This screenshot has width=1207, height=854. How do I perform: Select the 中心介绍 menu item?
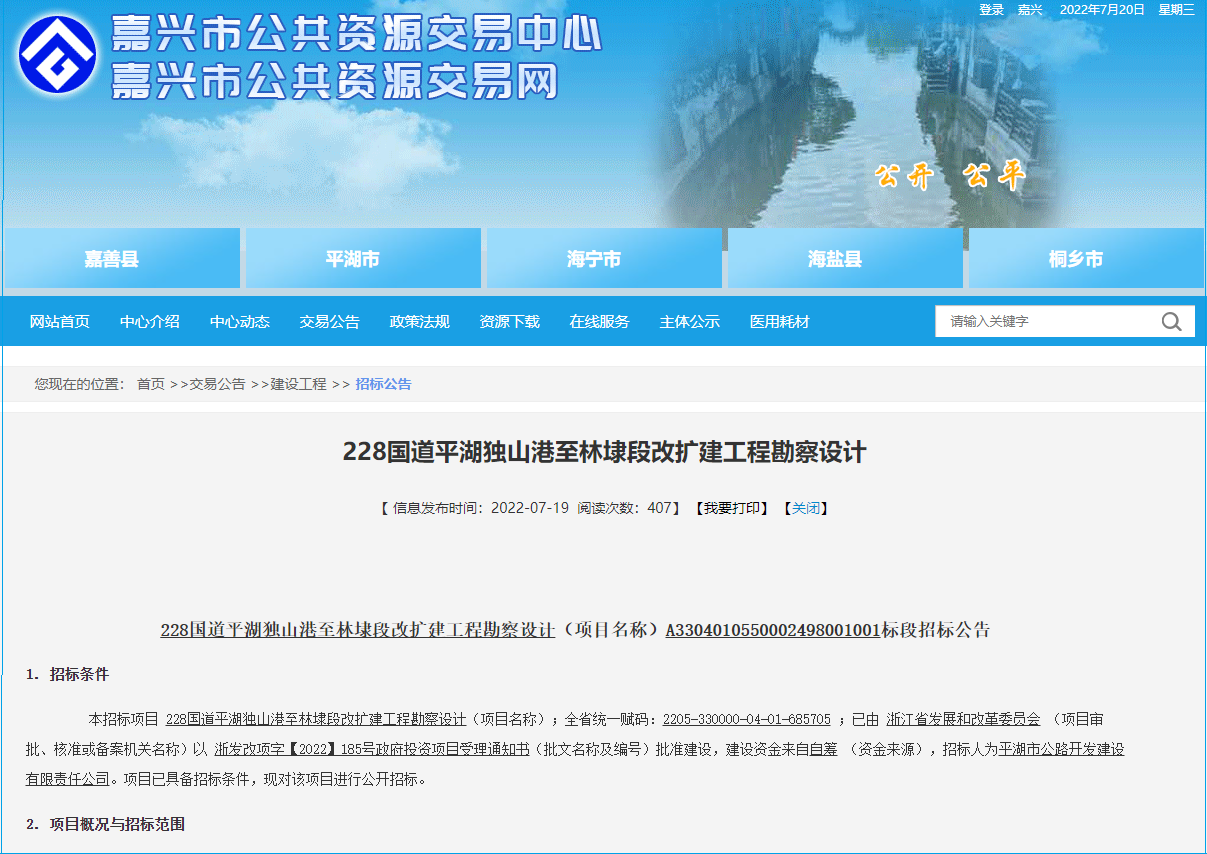pos(150,322)
